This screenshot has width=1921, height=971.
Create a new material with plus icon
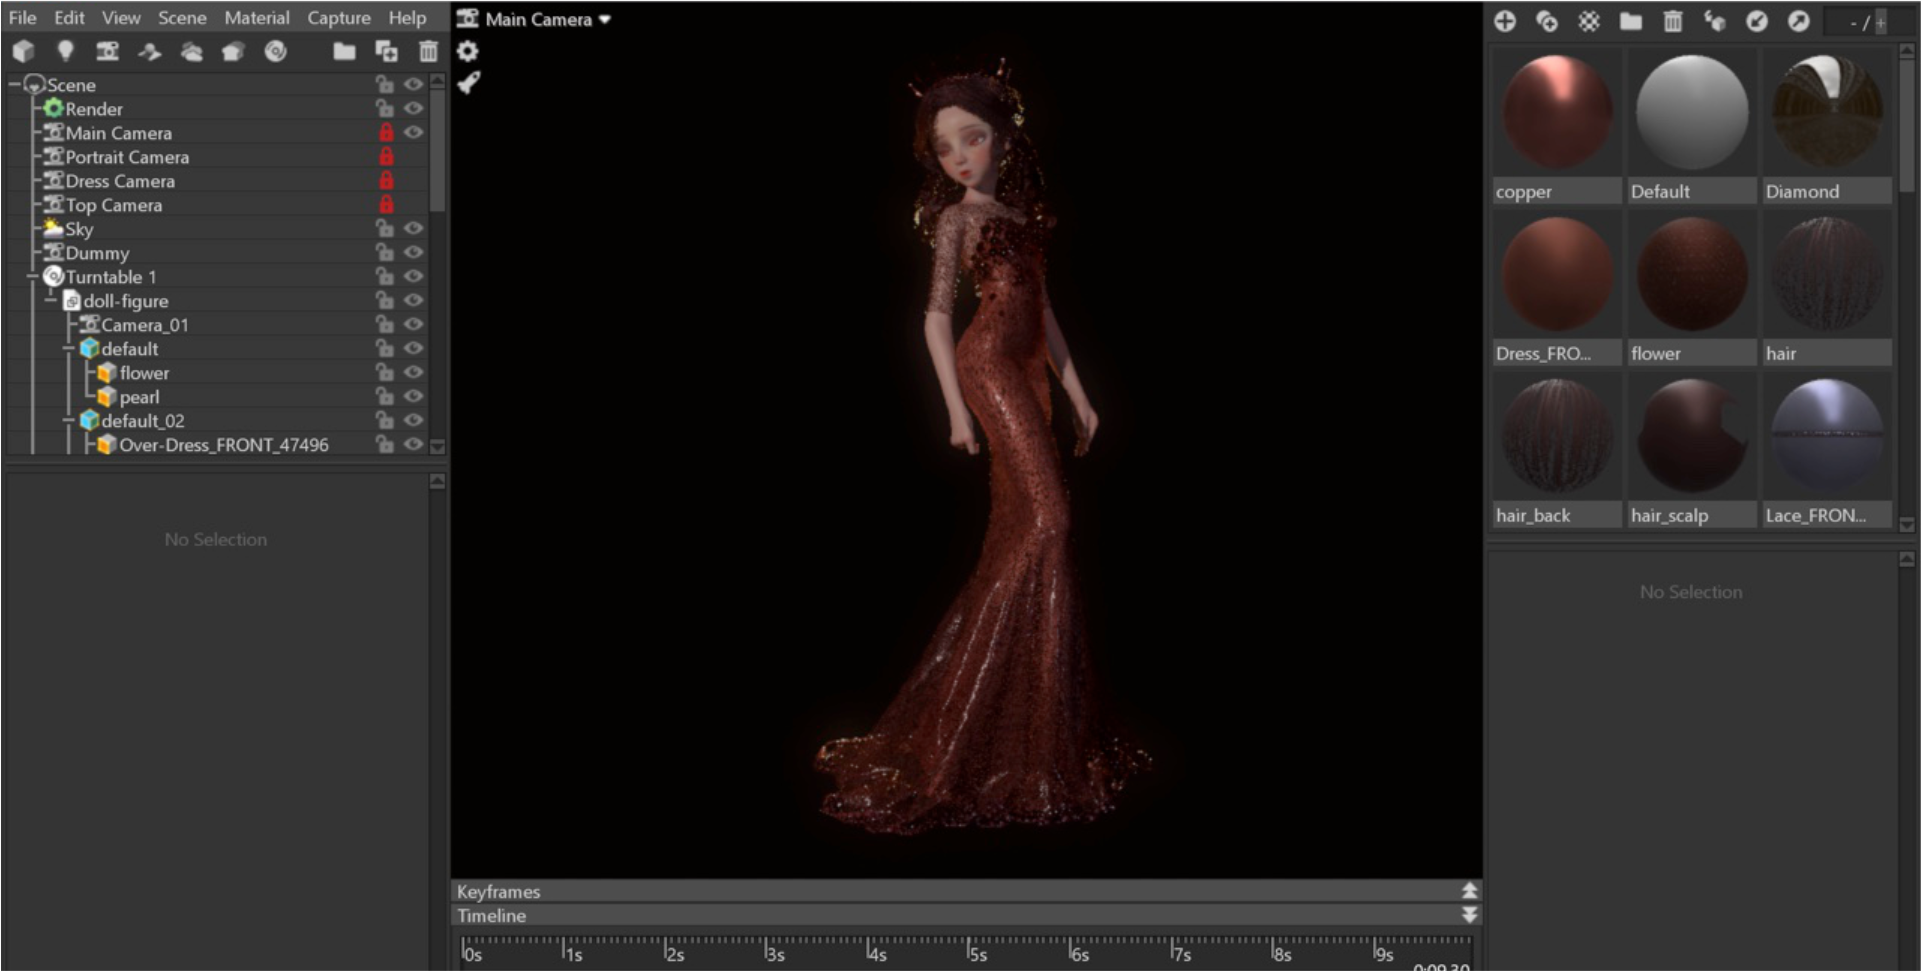[1505, 21]
